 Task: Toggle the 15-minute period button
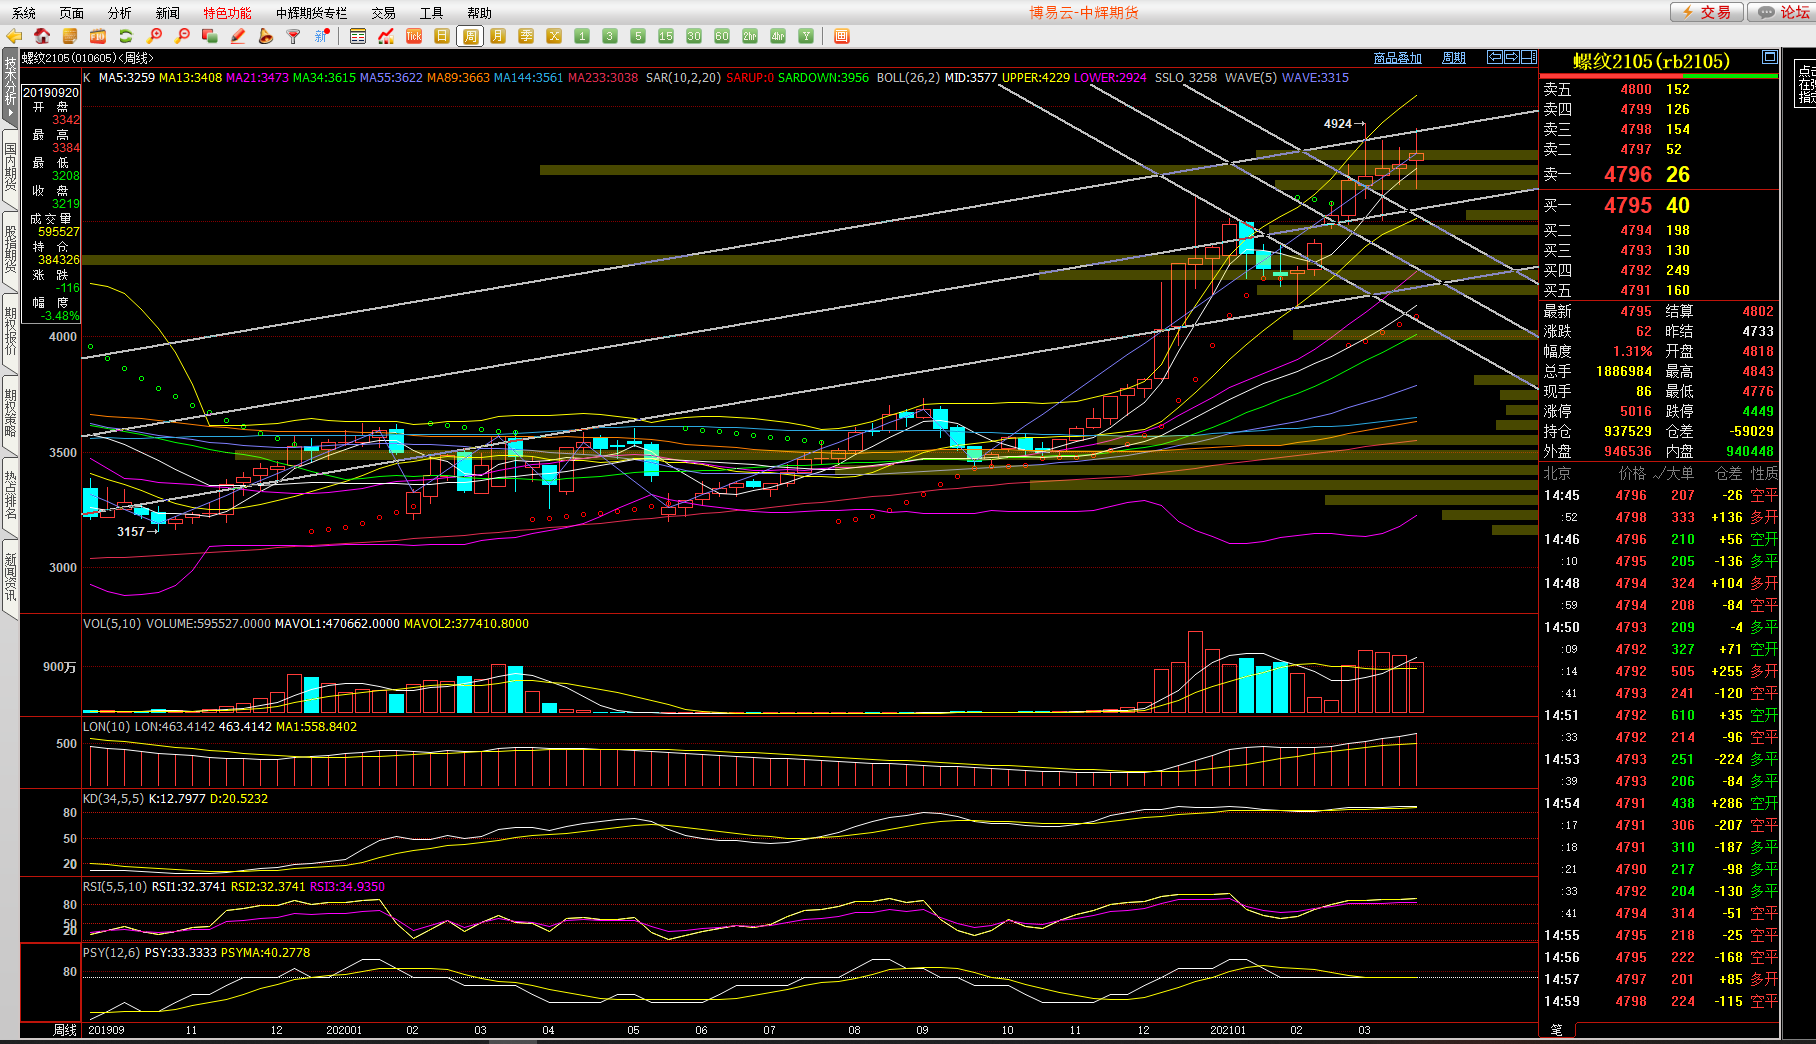666,36
